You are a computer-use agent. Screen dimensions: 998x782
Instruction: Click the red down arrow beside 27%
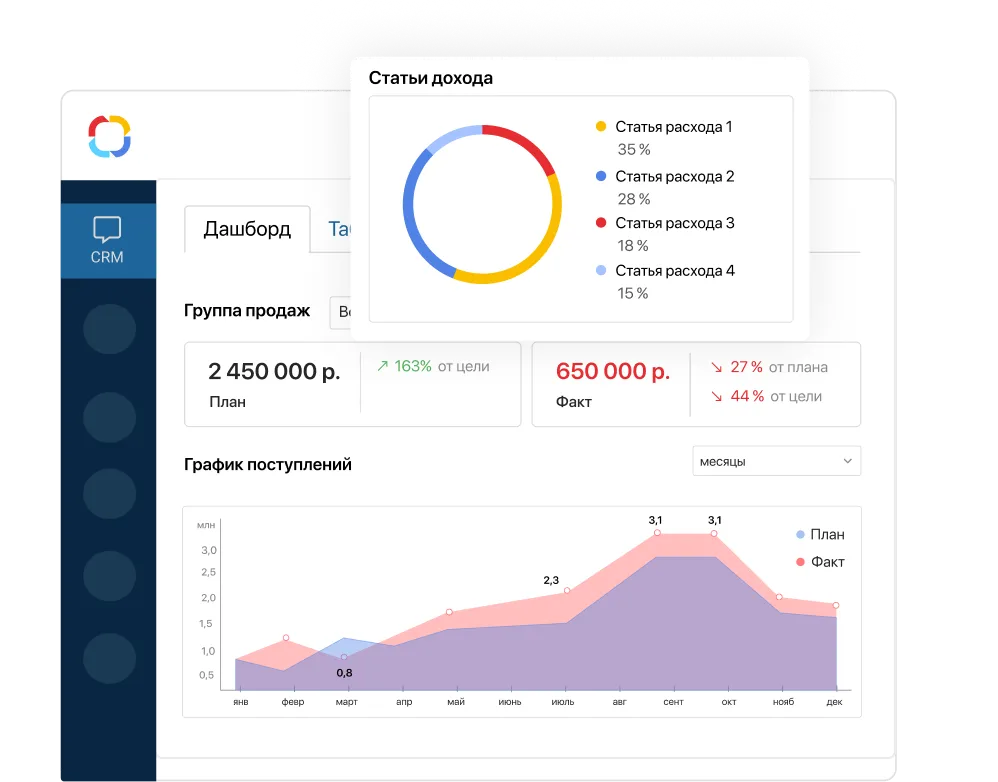pos(716,367)
